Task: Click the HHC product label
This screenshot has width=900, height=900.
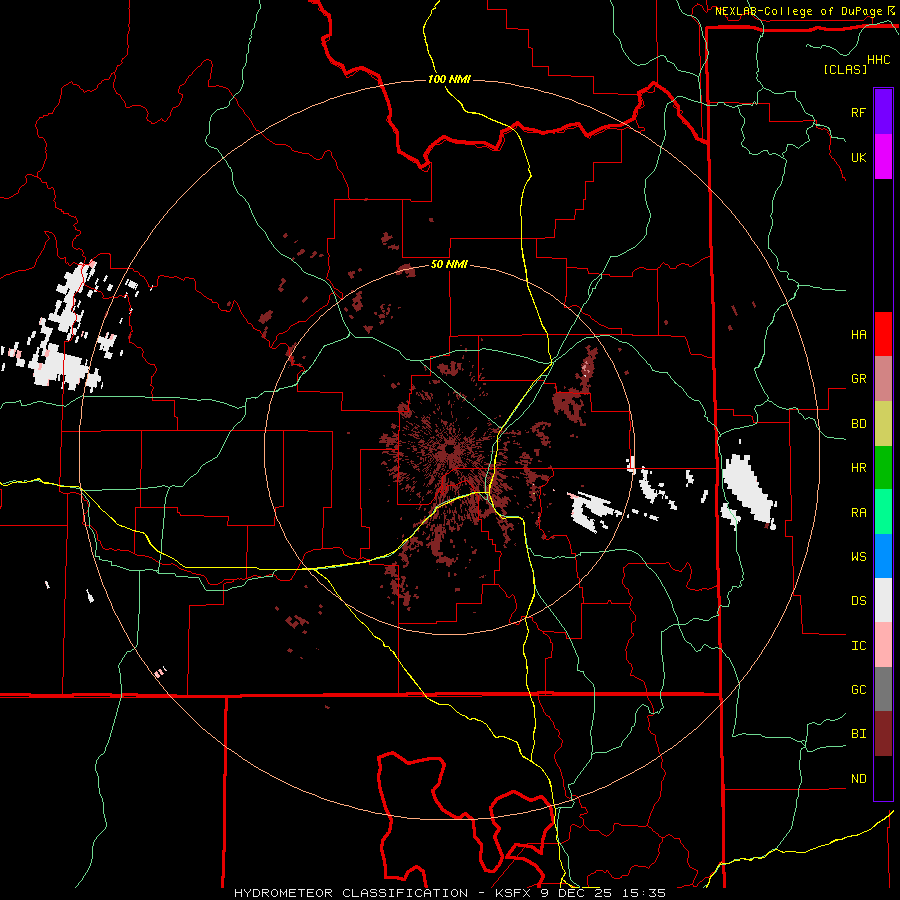Action: coord(879,60)
